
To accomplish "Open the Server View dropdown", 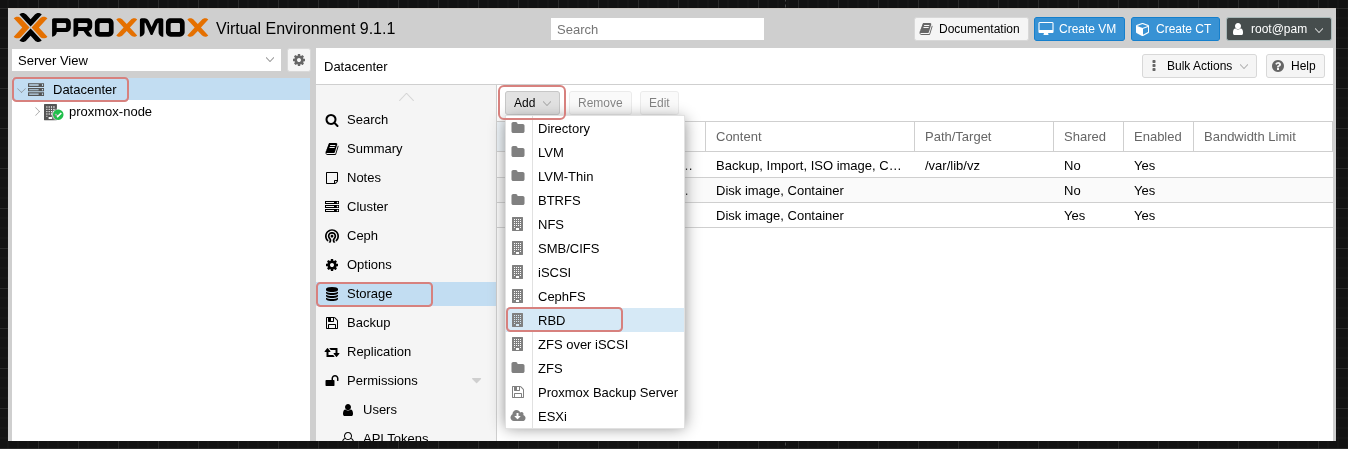I will (x=146, y=60).
